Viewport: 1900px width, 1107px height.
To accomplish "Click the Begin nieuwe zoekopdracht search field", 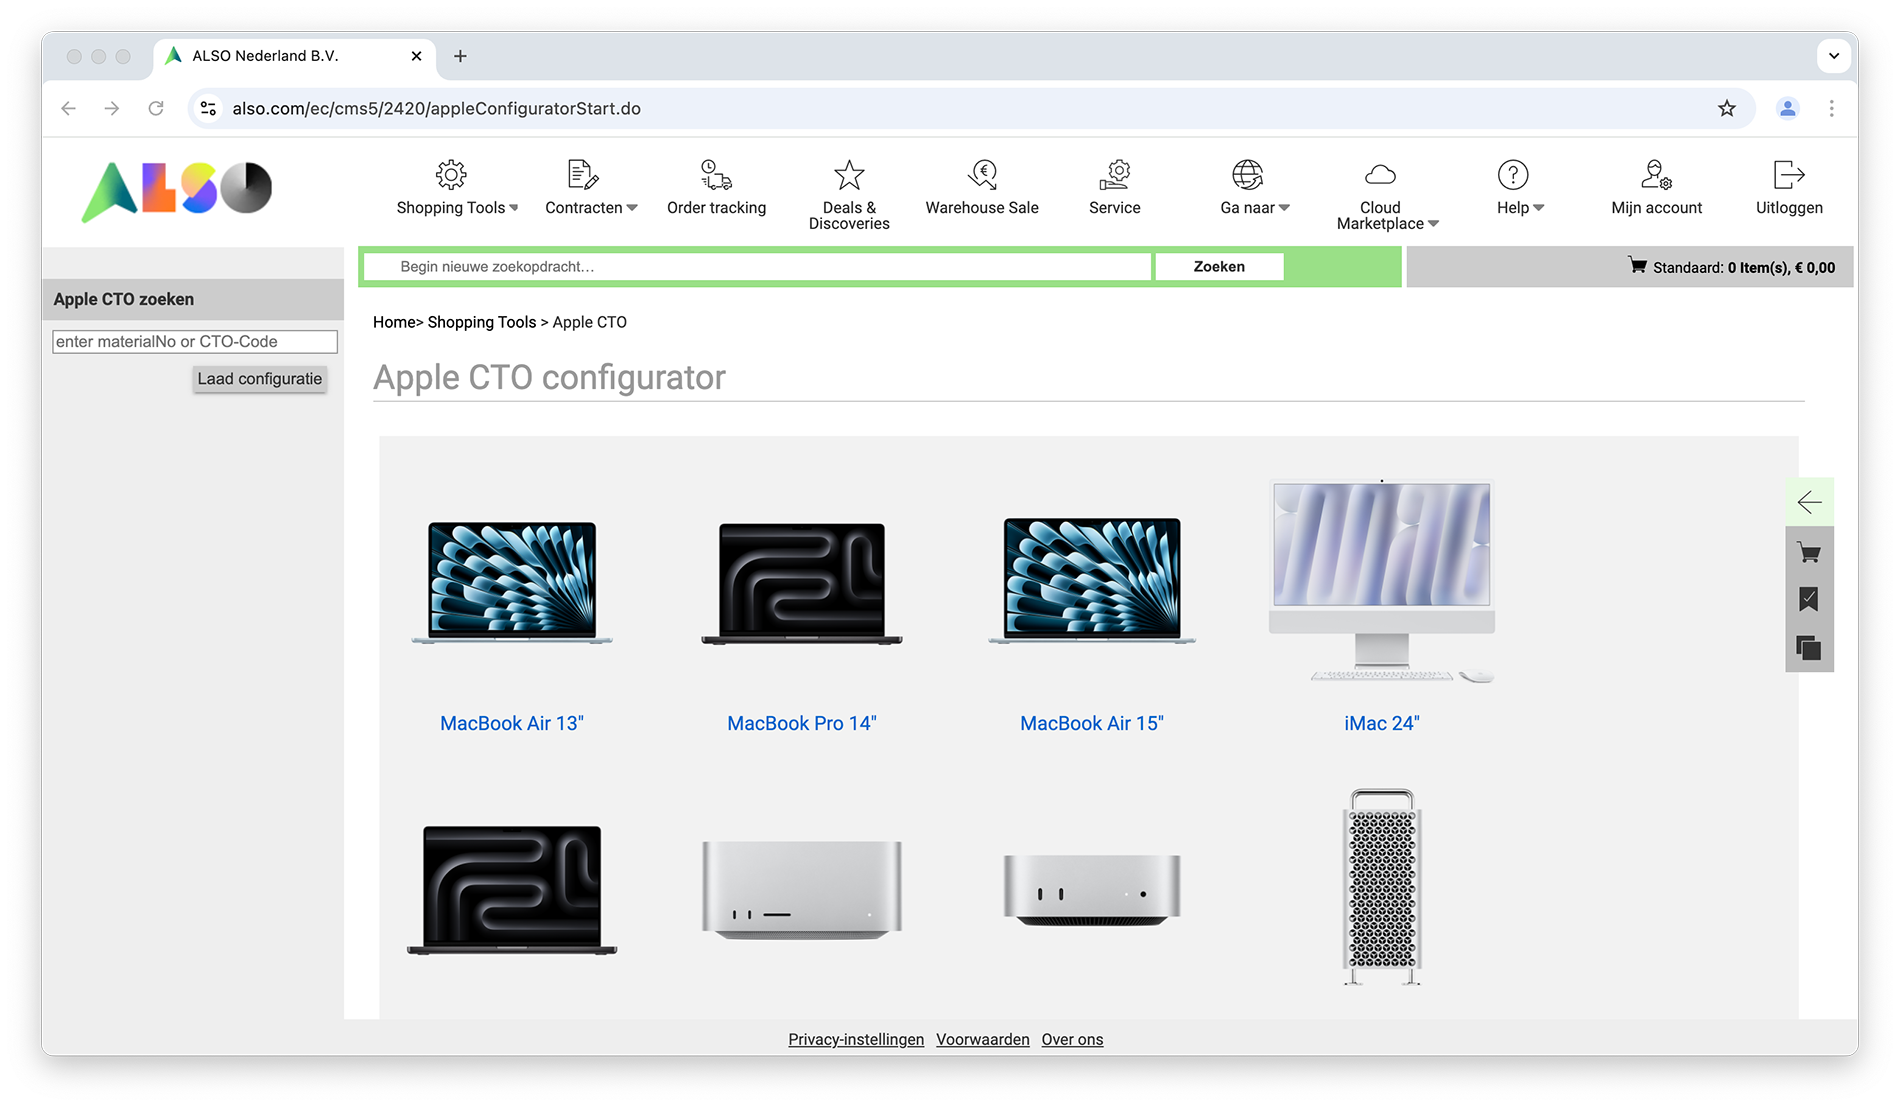I will tap(757, 267).
